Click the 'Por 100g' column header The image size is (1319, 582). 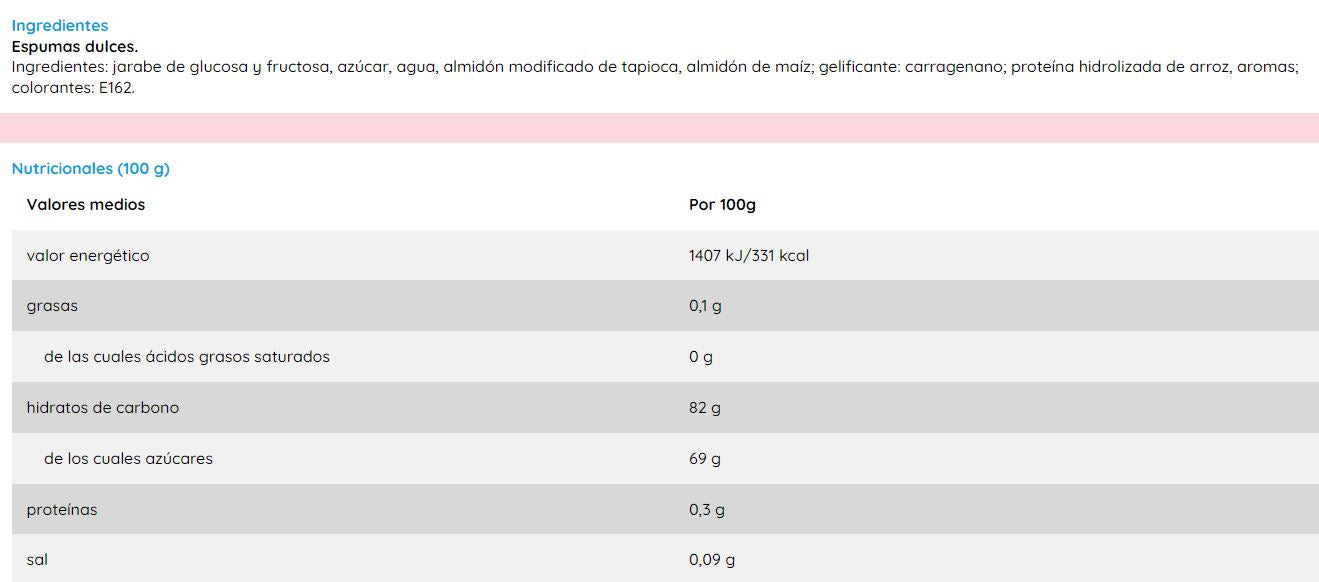(x=722, y=205)
